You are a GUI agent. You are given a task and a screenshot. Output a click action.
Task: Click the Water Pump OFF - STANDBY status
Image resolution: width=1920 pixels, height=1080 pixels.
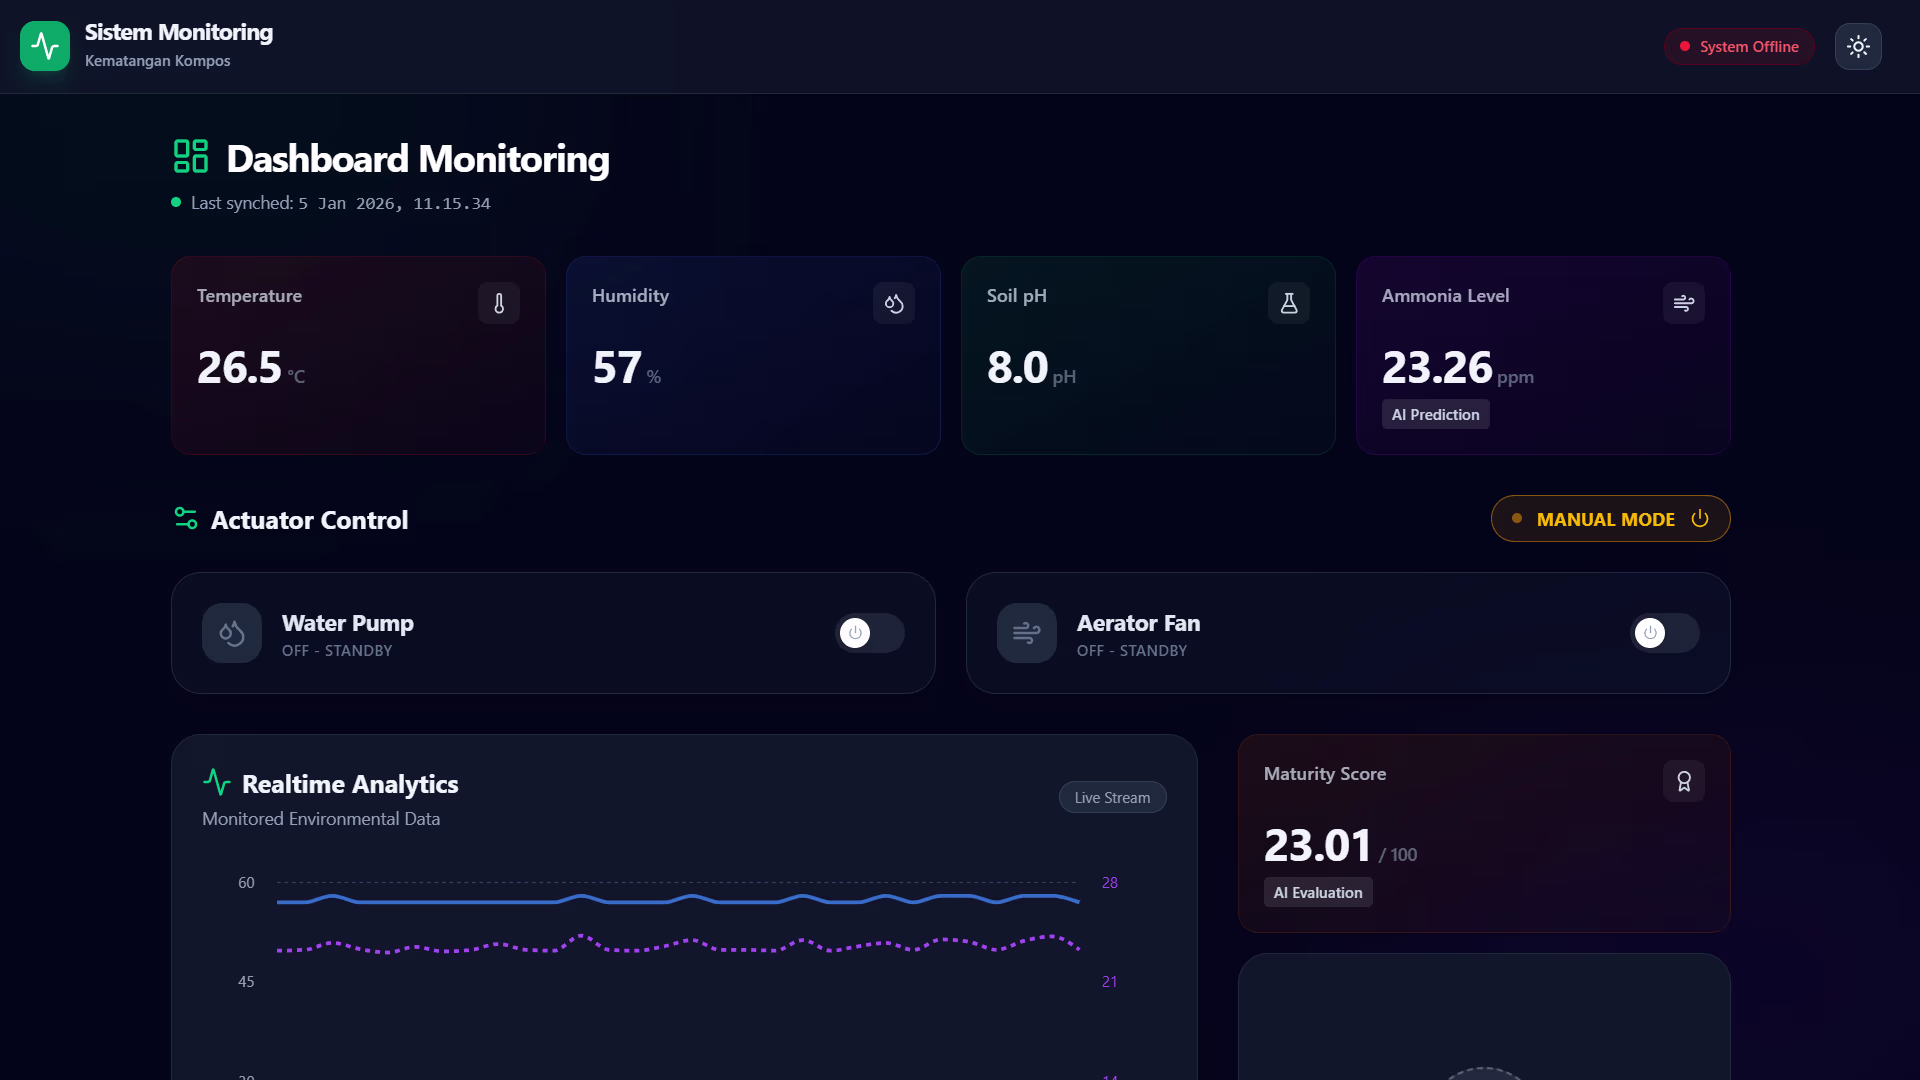coord(337,650)
